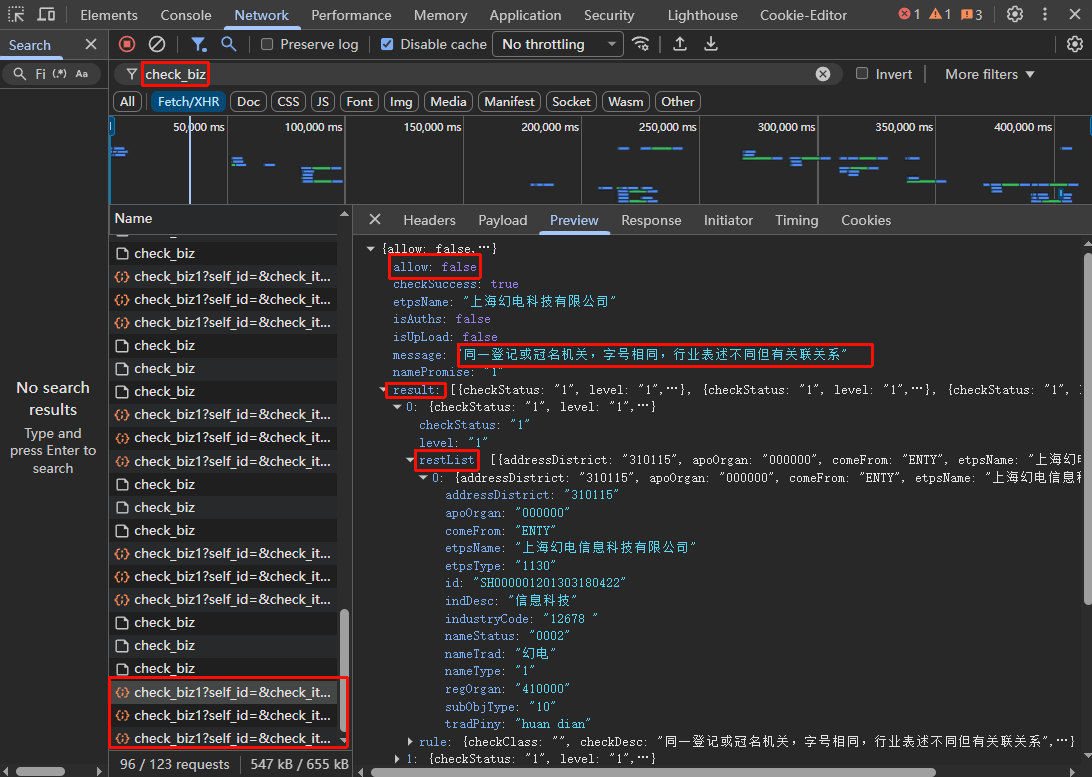Click the warning count badge
Viewport: 1092px width, 777px height.
tap(939, 14)
